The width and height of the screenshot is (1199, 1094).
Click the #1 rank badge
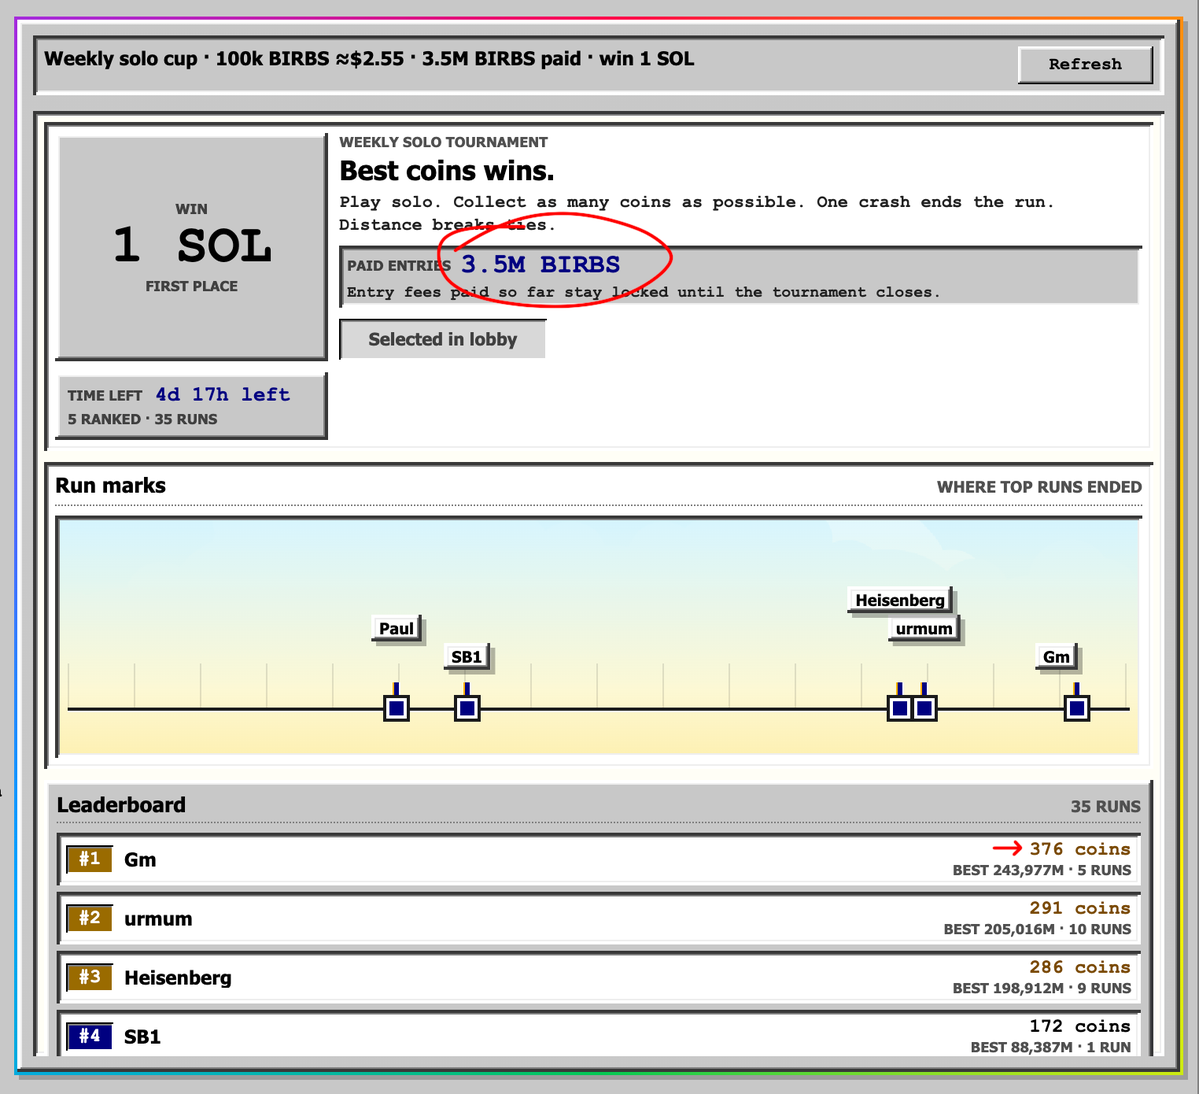pyautogui.click(x=89, y=859)
